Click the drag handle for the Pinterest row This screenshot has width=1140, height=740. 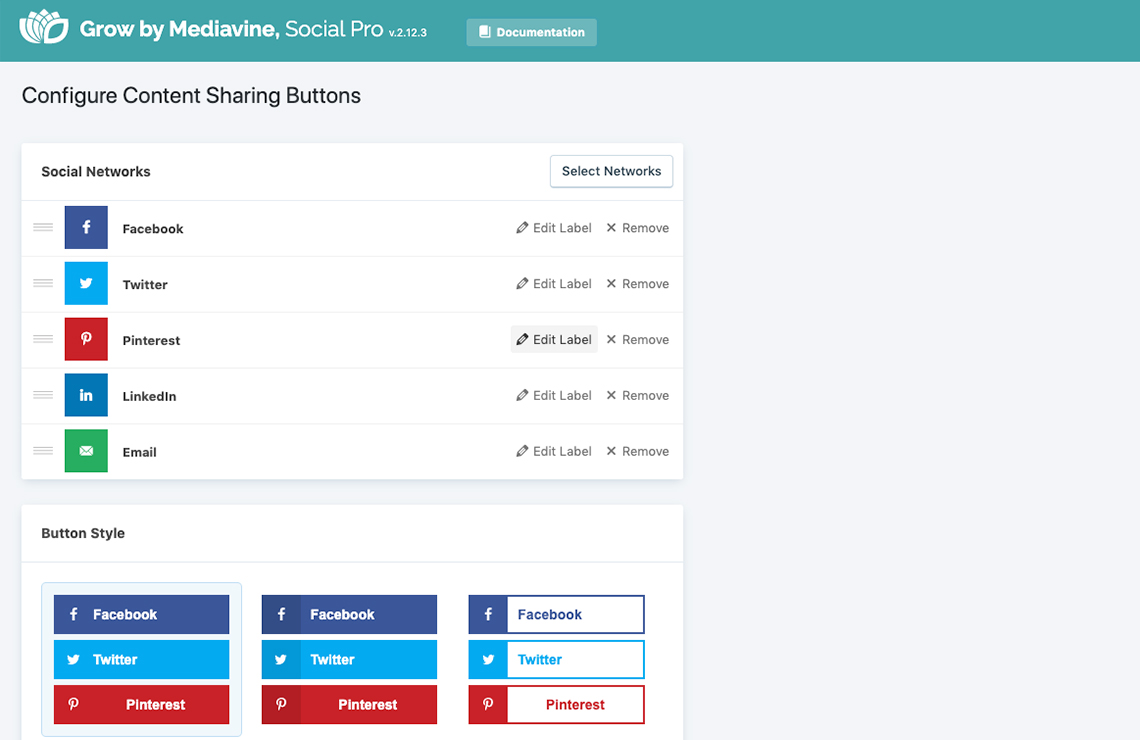(x=43, y=339)
